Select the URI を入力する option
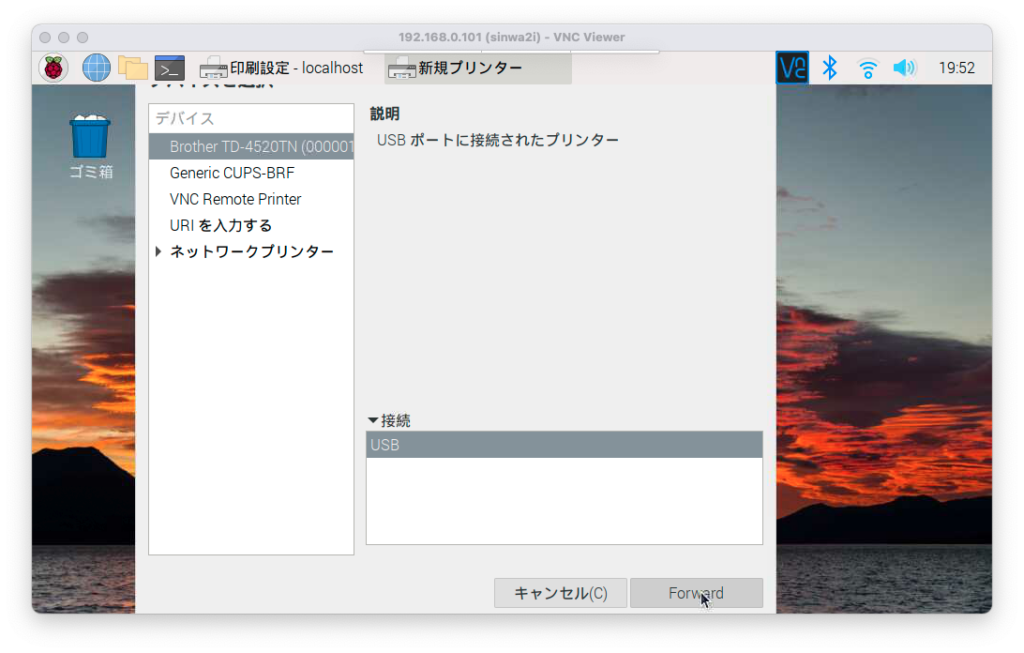The height and width of the screenshot is (653, 1024). [221, 225]
